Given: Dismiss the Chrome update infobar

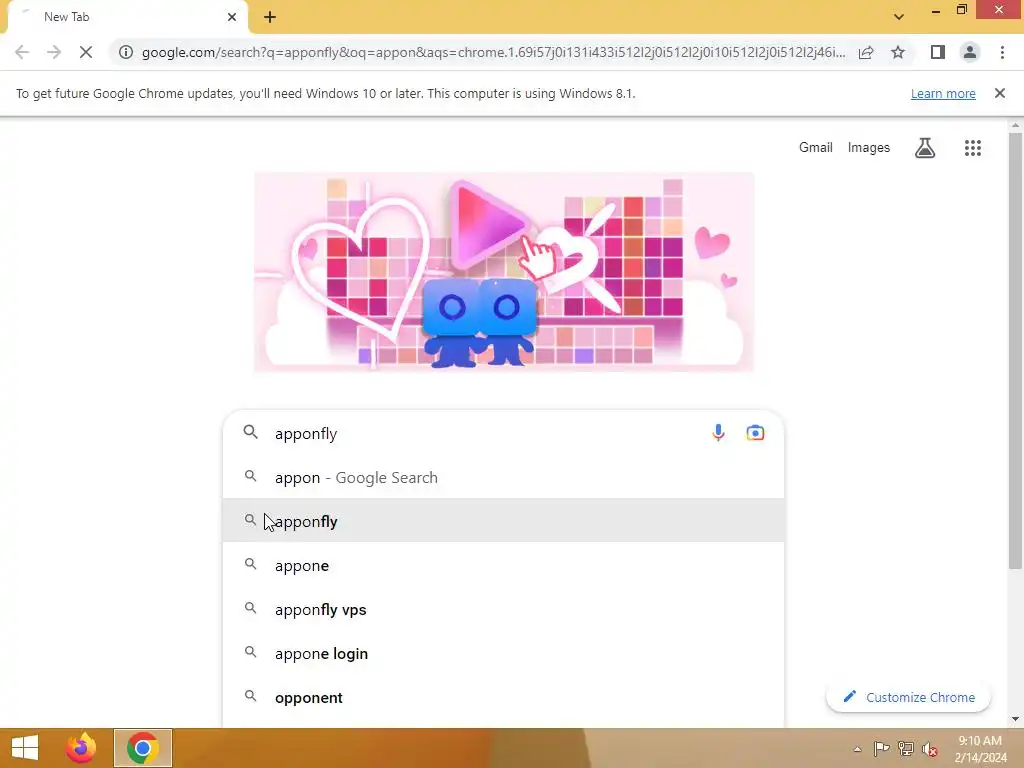Looking at the screenshot, I should [x=999, y=93].
